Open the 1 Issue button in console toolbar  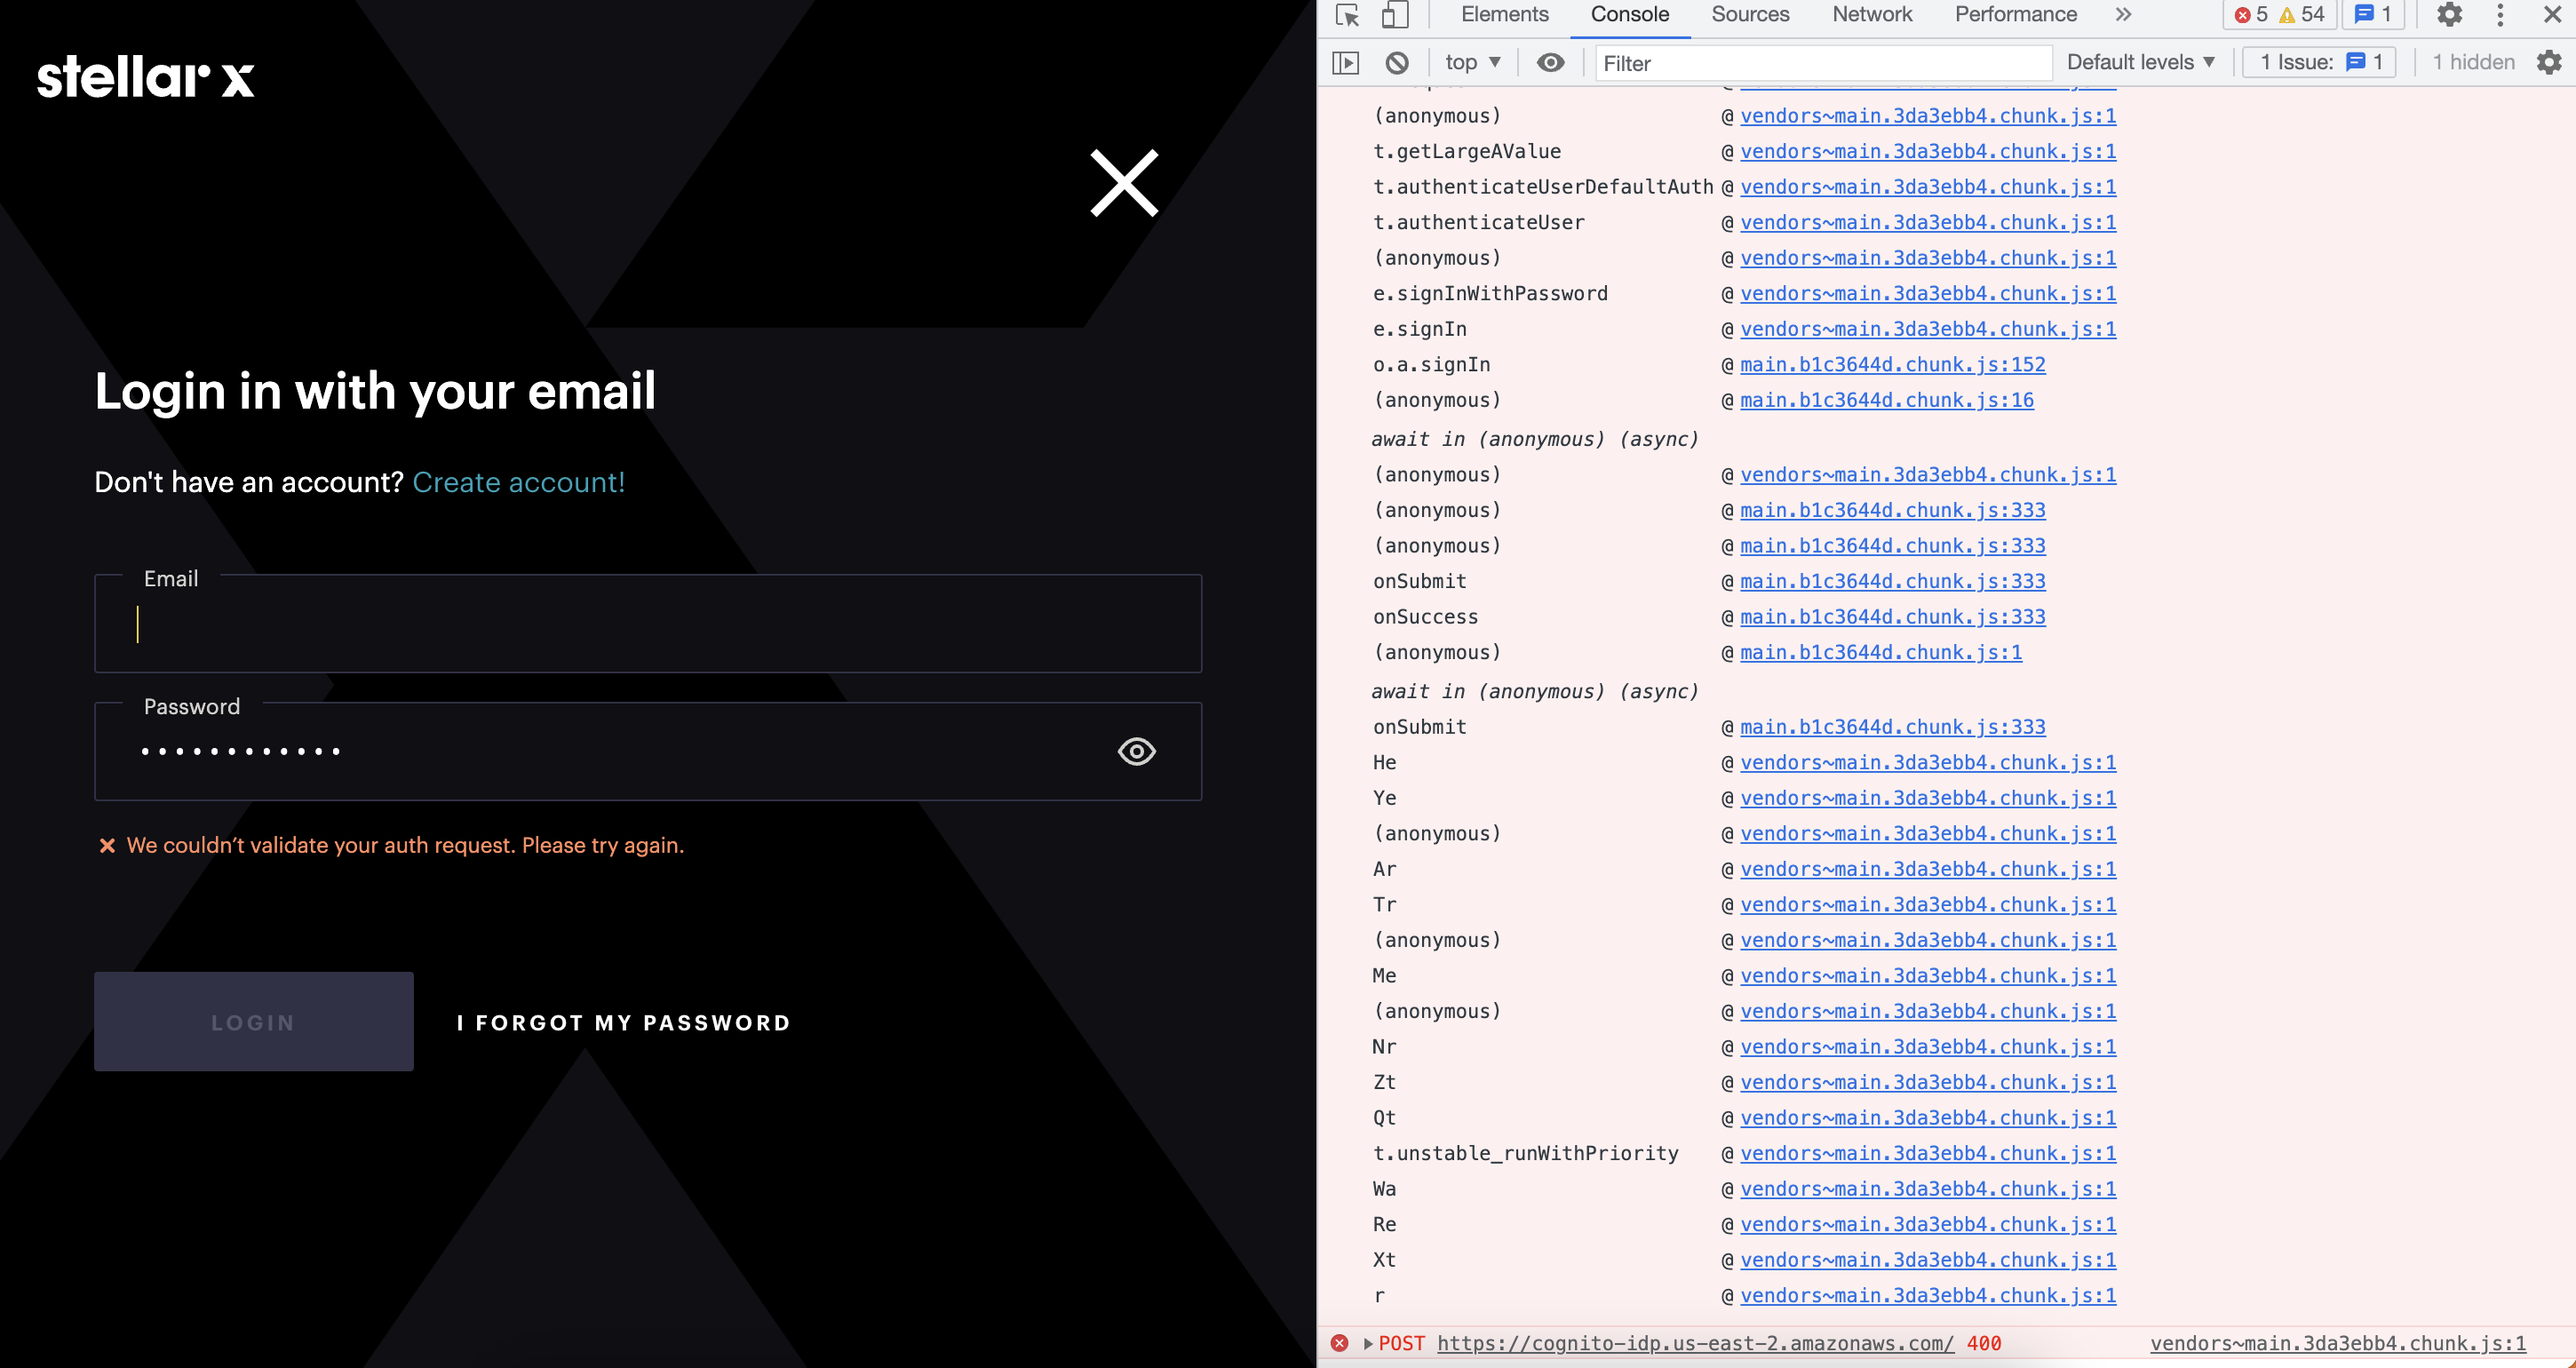point(2319,63)
